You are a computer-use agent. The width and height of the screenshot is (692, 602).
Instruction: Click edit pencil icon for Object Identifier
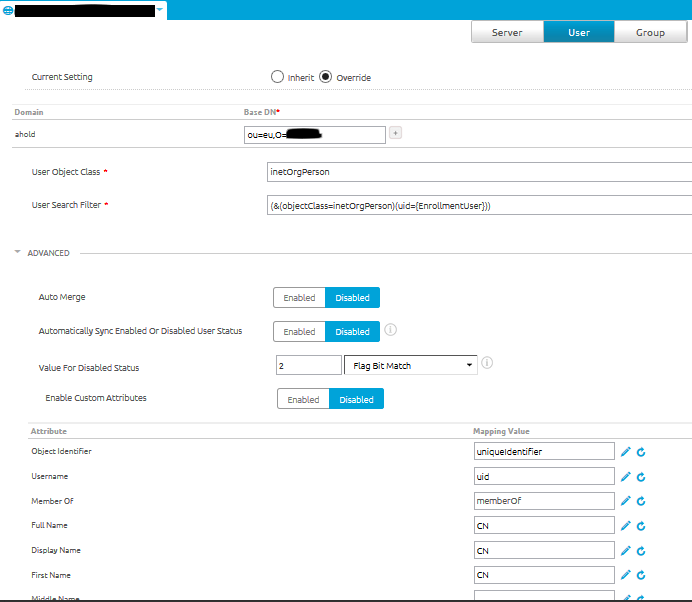tap(626, 452)
